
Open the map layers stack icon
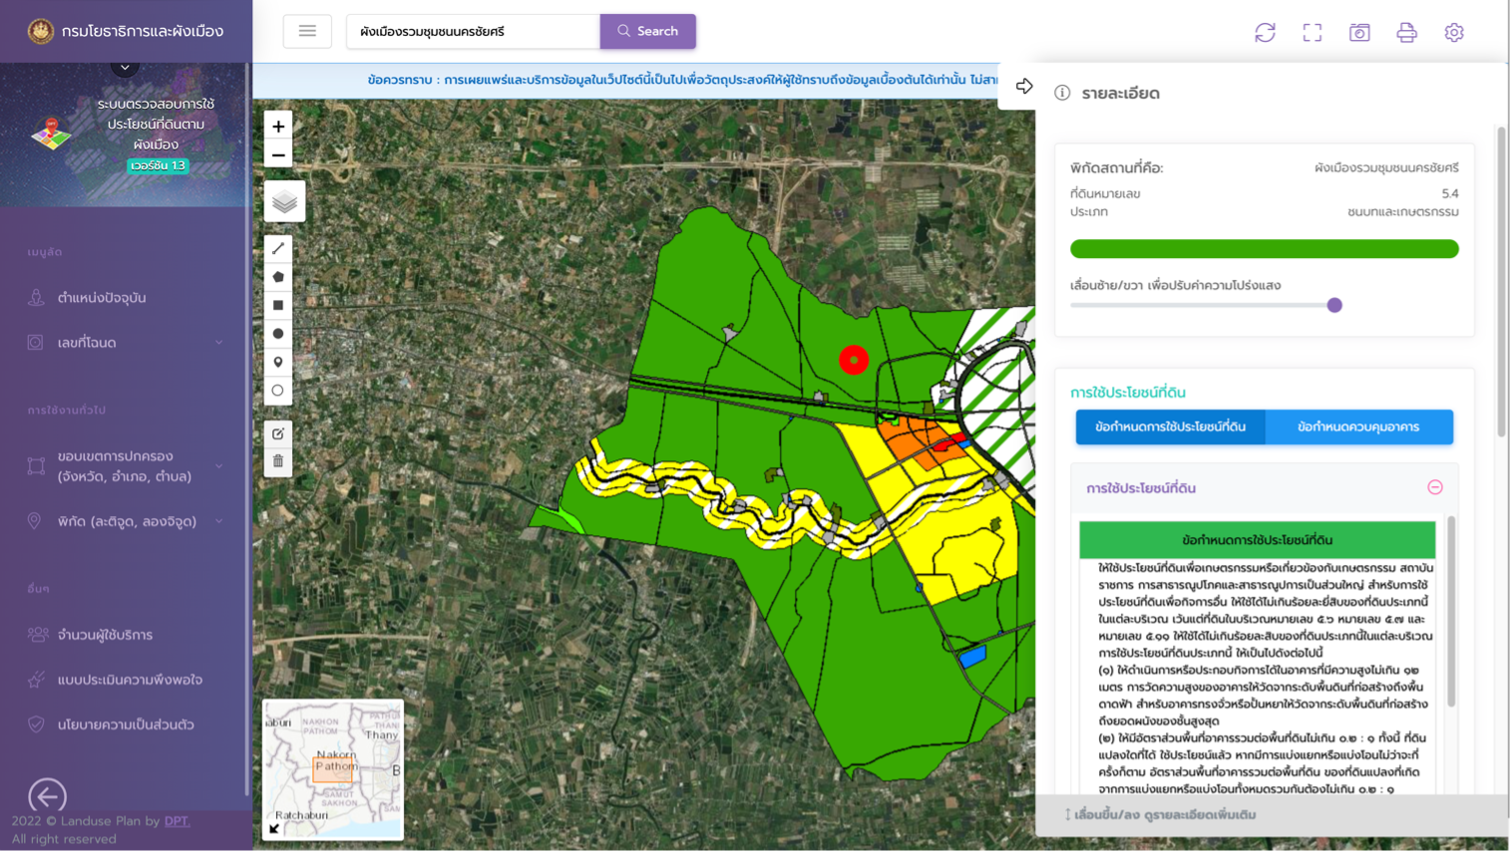pos(285,202)
